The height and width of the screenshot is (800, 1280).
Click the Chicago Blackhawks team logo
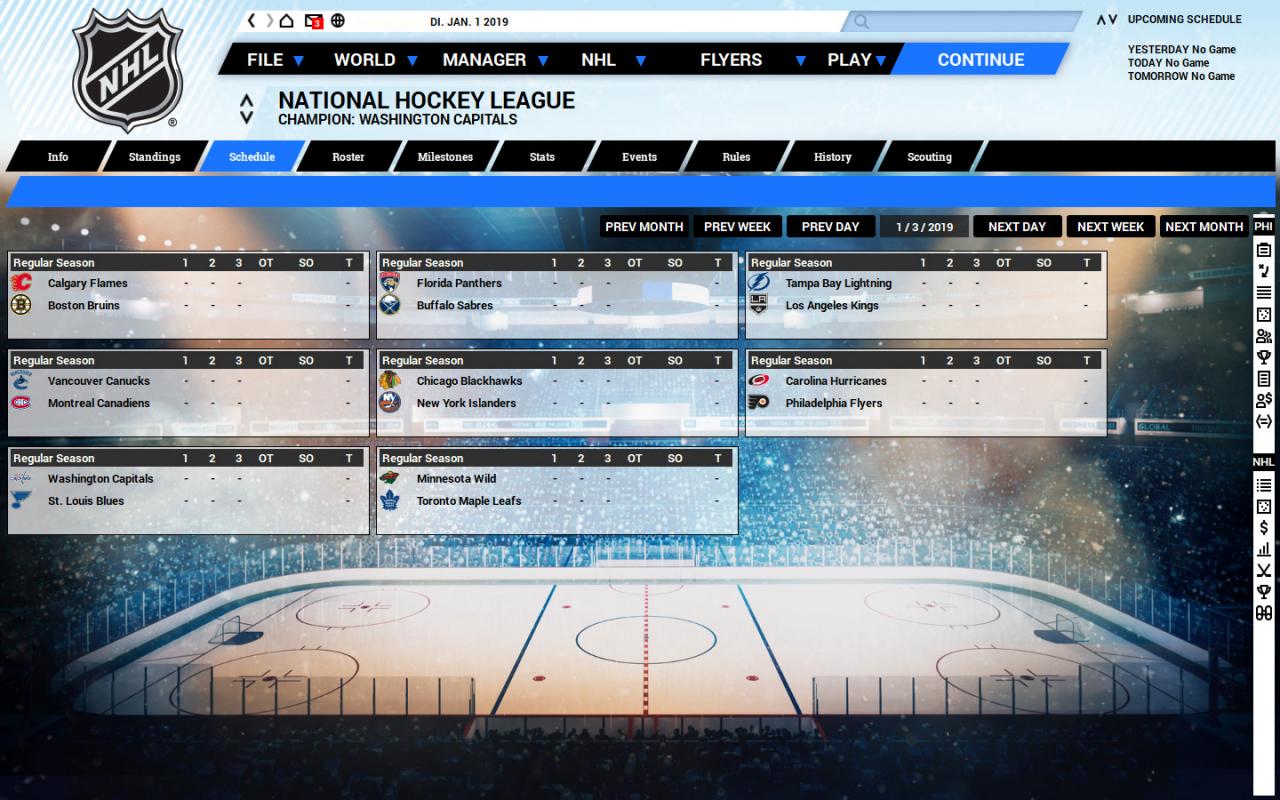(x=391, y=380)
